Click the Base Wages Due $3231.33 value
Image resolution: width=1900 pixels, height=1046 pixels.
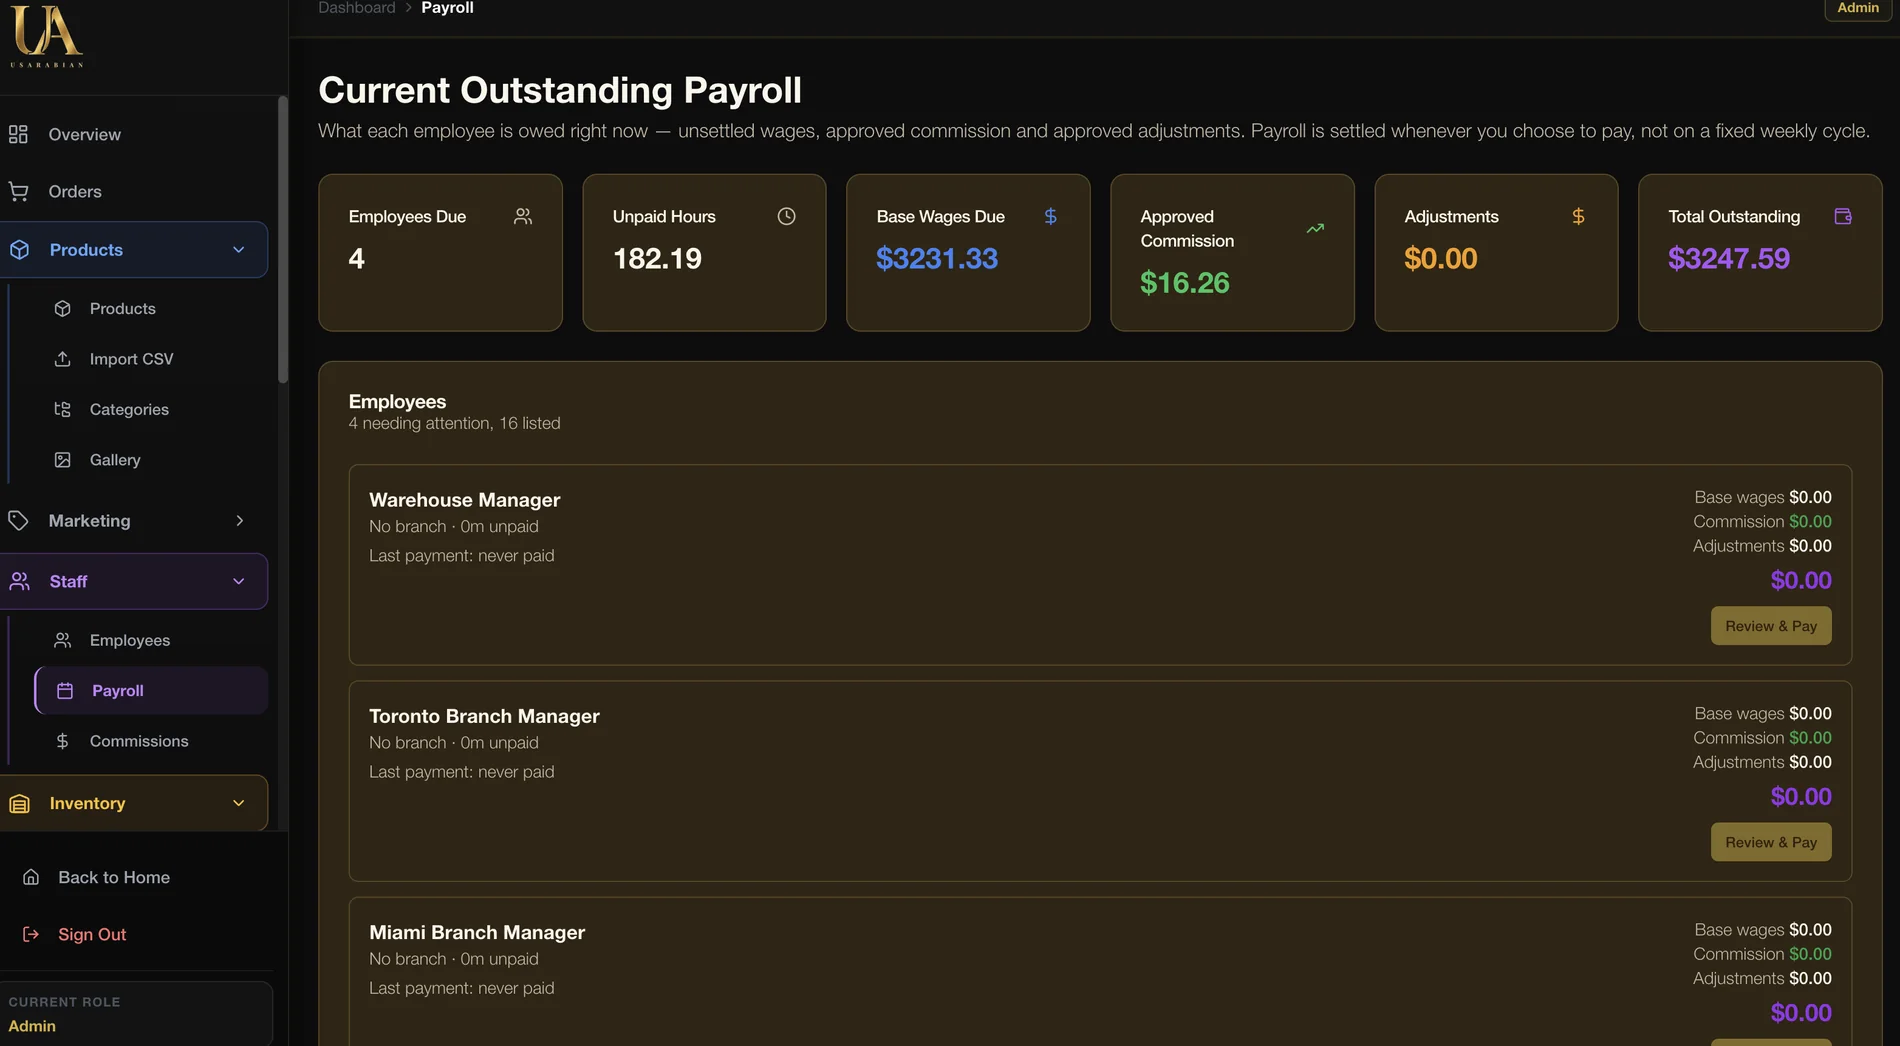[x=937, y=258]
